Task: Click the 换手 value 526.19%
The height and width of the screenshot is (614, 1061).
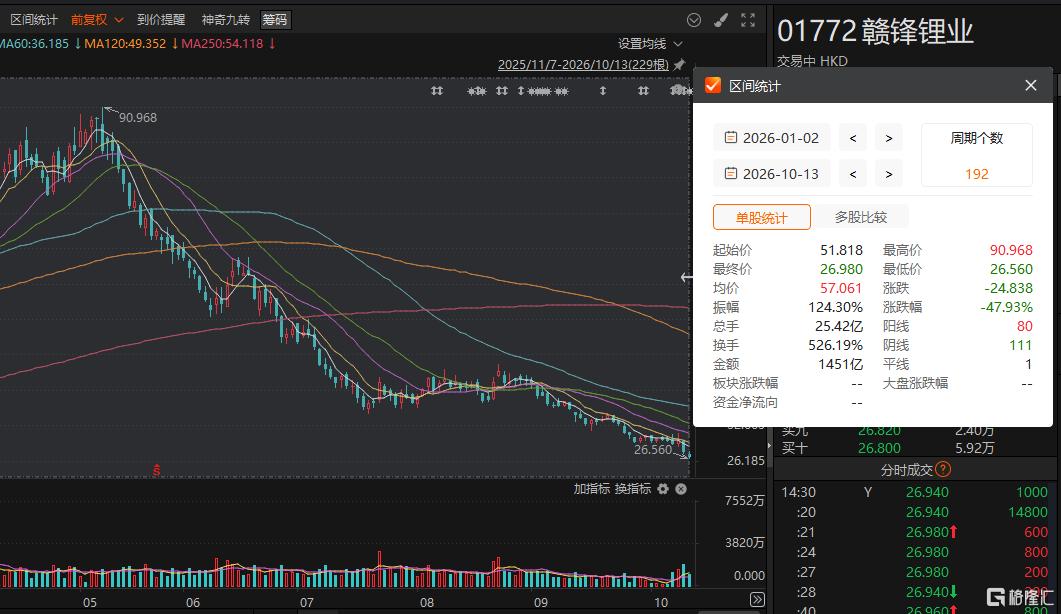Action: [835, 345]
